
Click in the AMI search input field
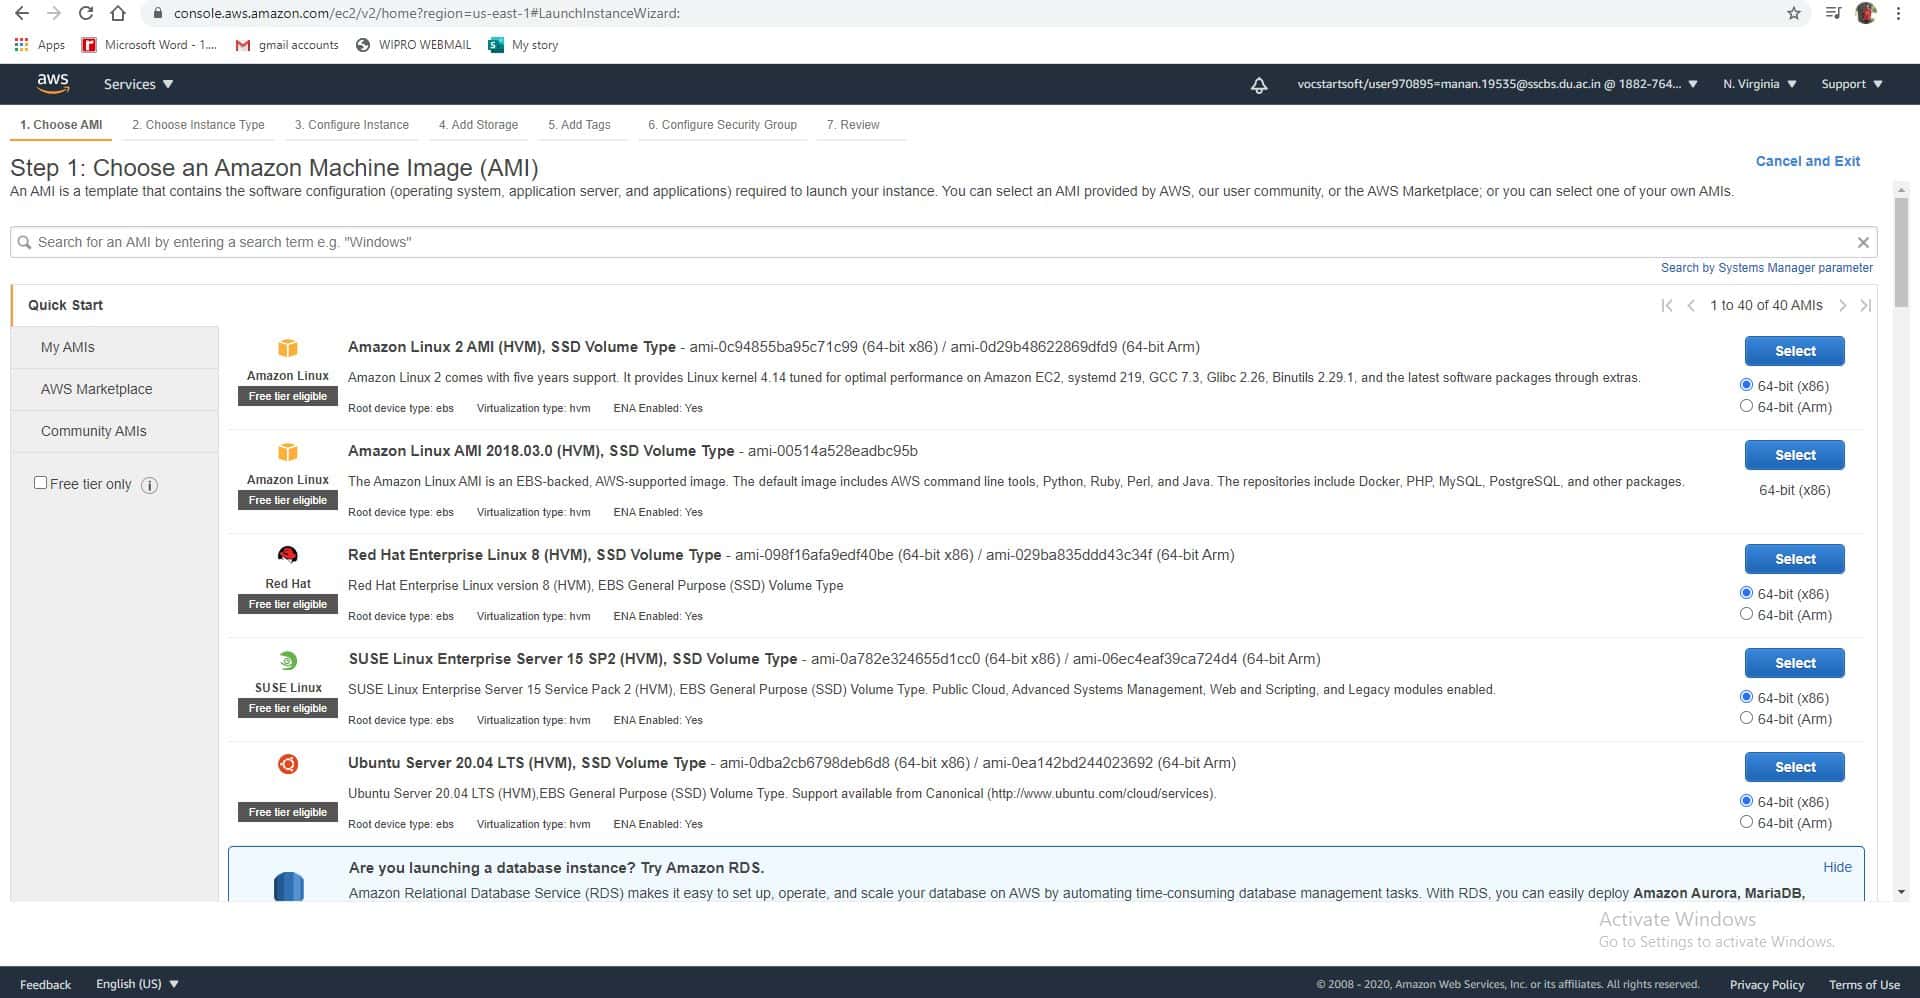943,242
